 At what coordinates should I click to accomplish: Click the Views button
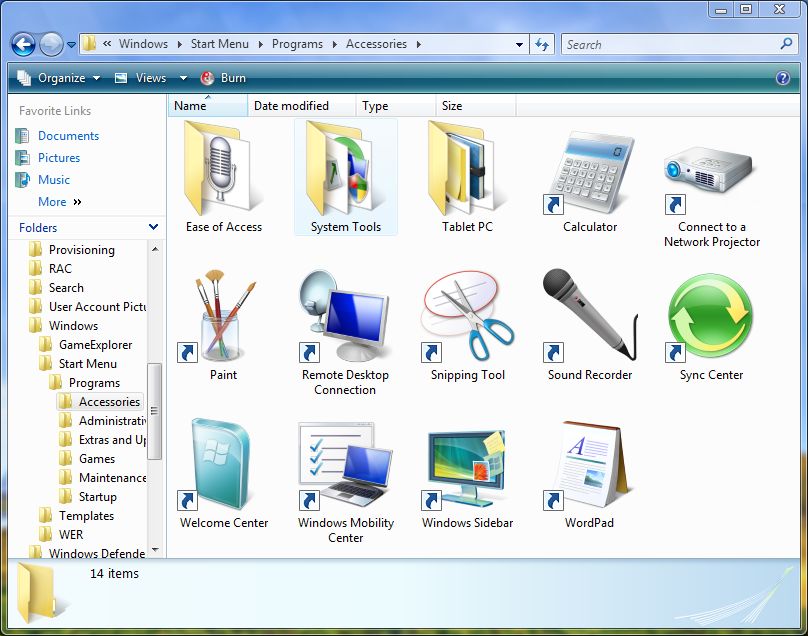141,78
